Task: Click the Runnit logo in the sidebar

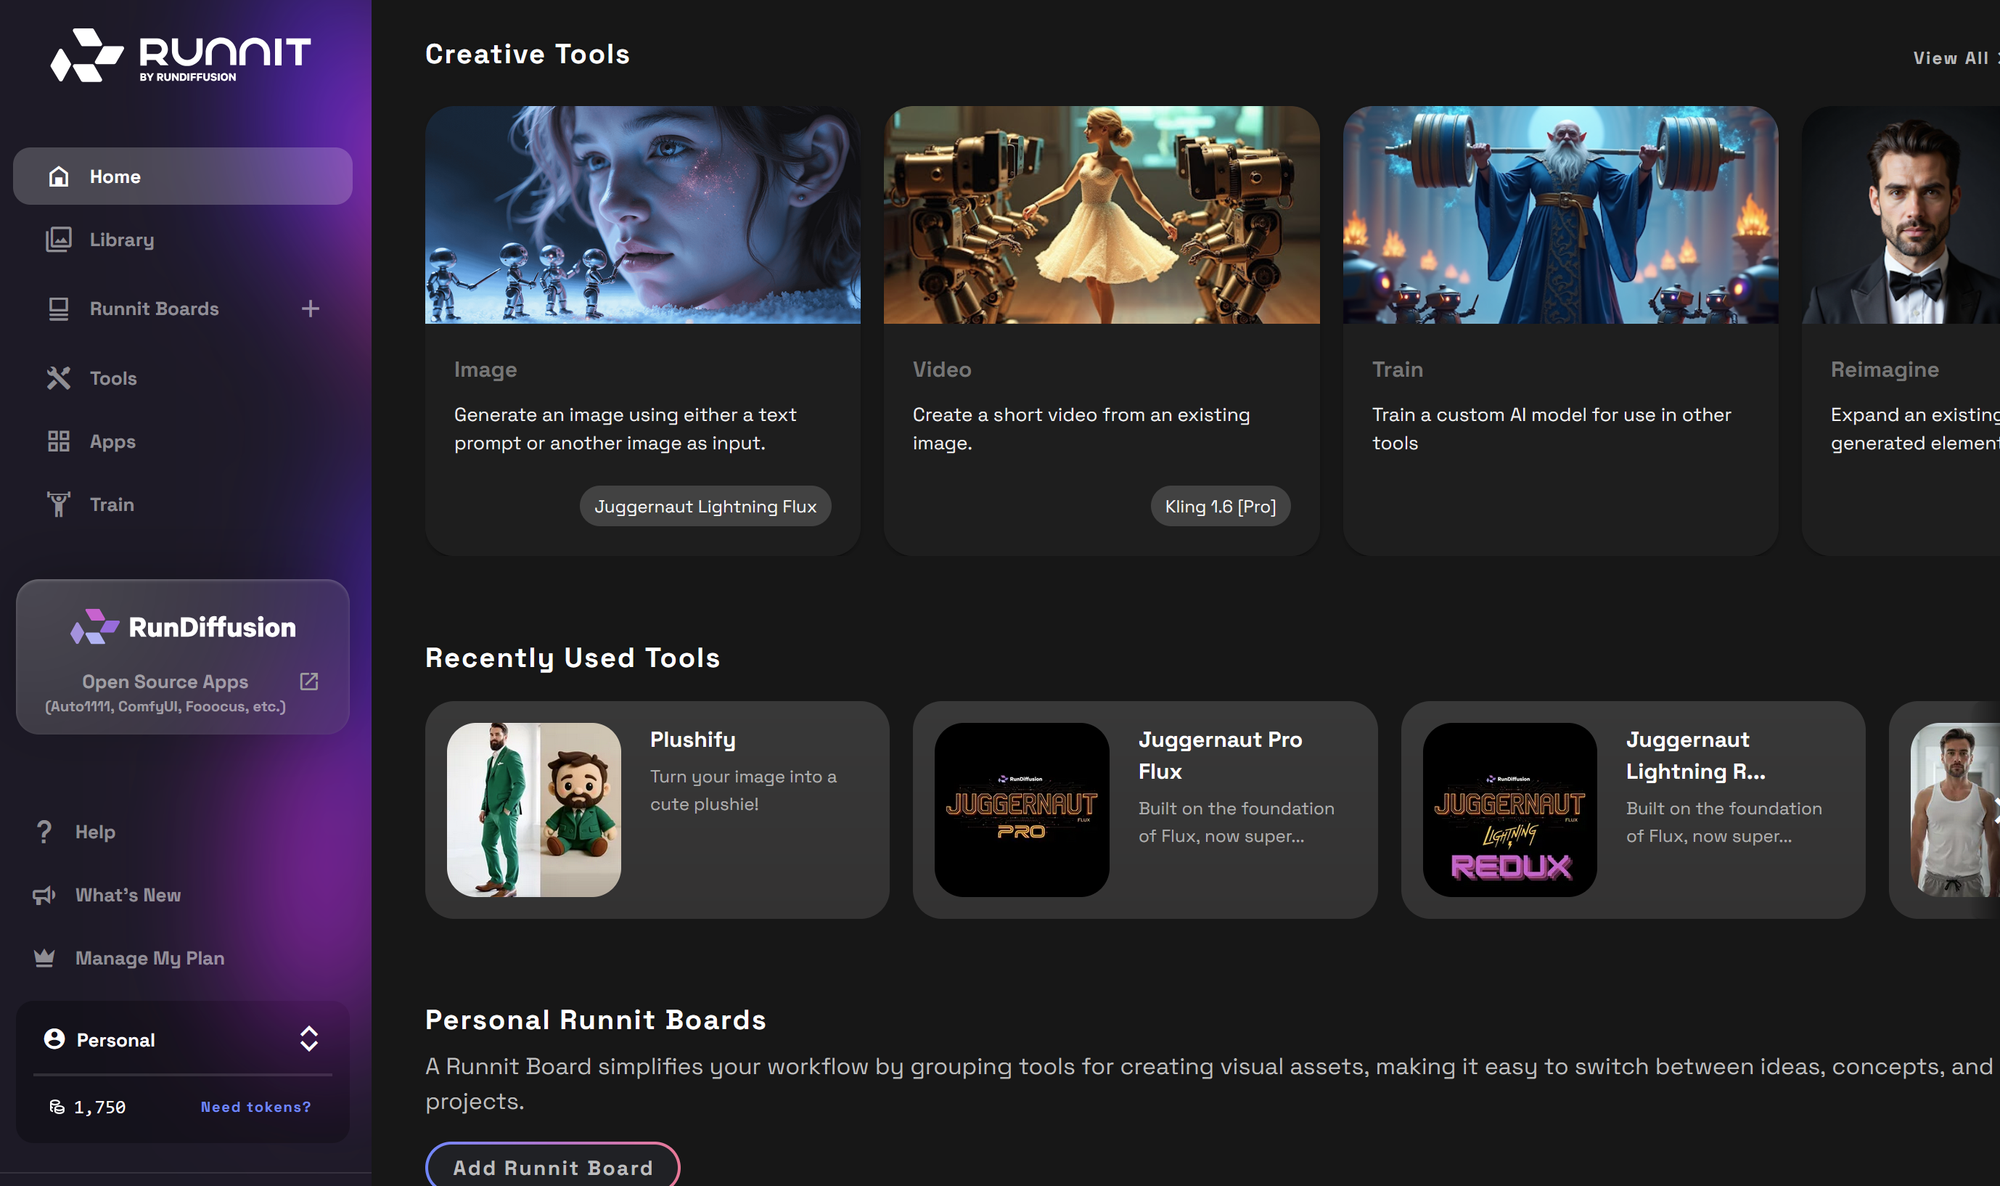Action: click(181, 55)
